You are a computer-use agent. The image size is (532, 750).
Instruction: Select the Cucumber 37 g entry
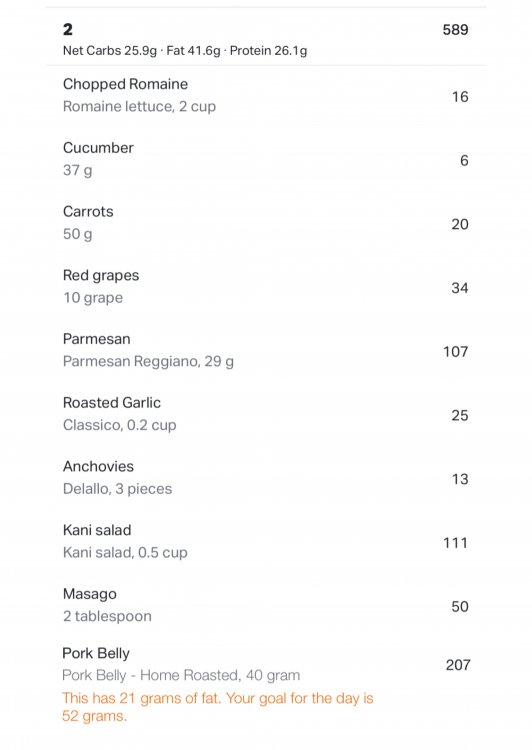tap(266, 159)
